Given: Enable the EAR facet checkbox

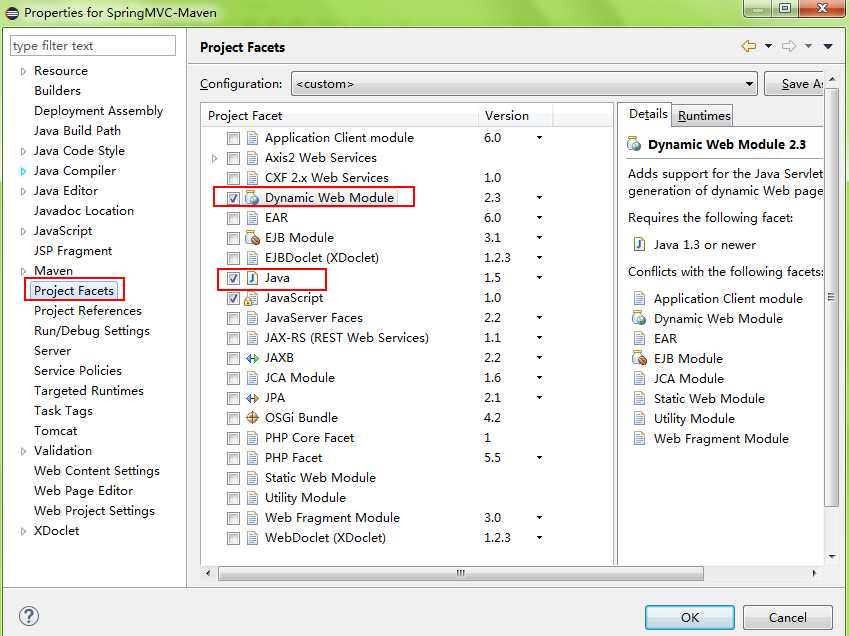Looking at the screenshot, I should [x=233, y=218].
